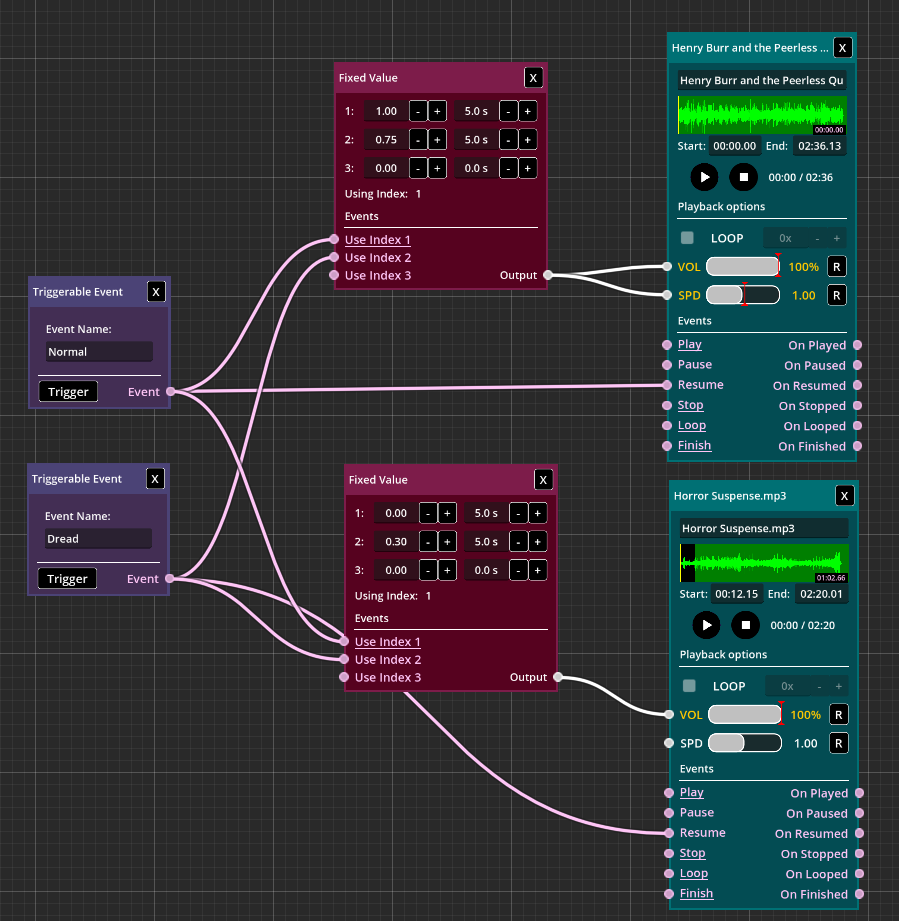Adjust the VOL slider on Henry Burr node
This screenshot has height=921, width=899.
742,267
